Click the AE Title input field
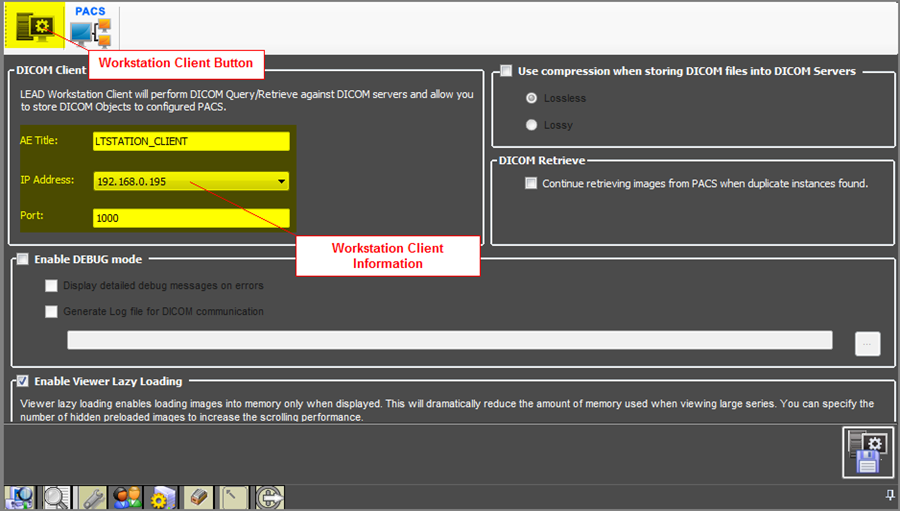 pos(190,141)
